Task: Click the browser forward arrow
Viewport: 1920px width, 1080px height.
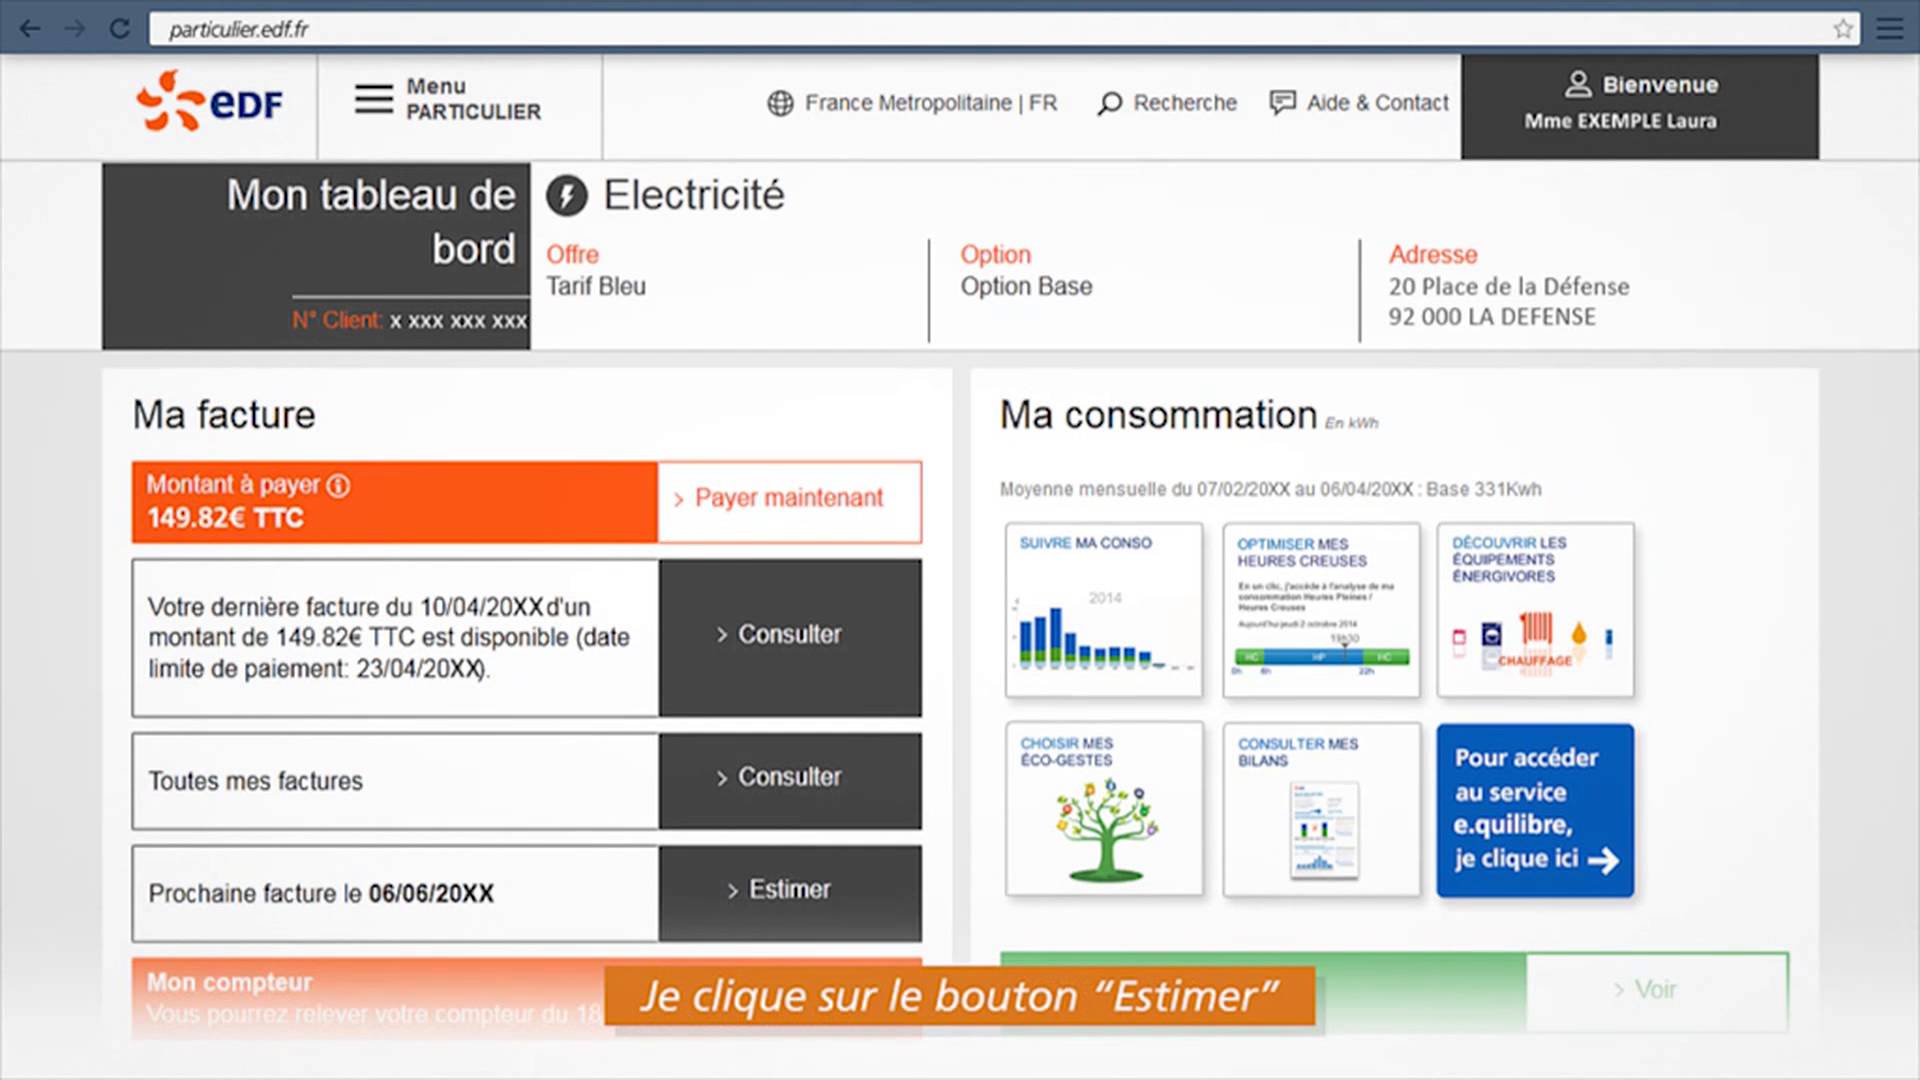Action: [75, 29]
